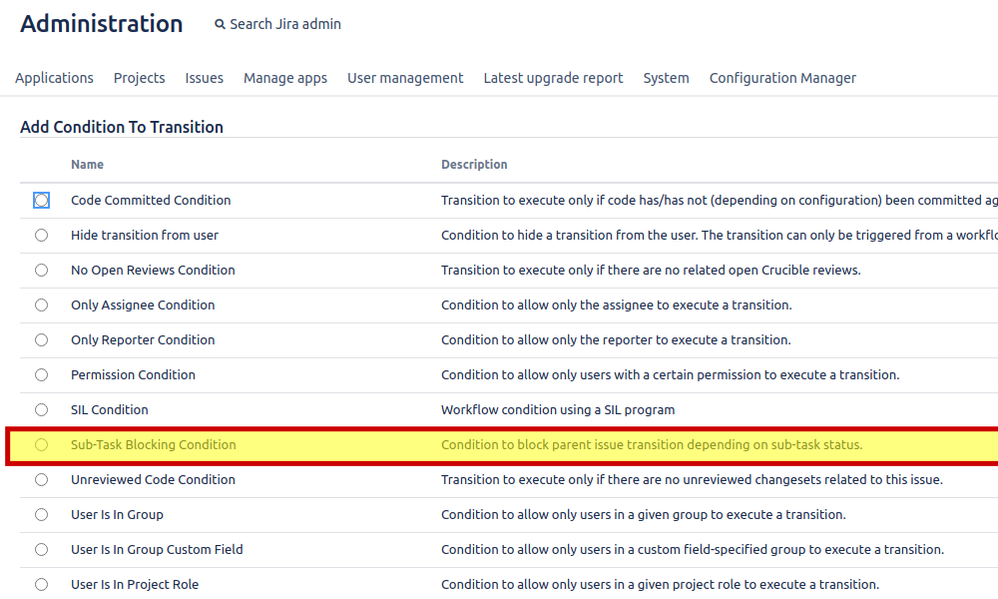Click 'User Is In Group Custom Field' text
This screenshot has width=998, height=599.
tap(157, 549)
